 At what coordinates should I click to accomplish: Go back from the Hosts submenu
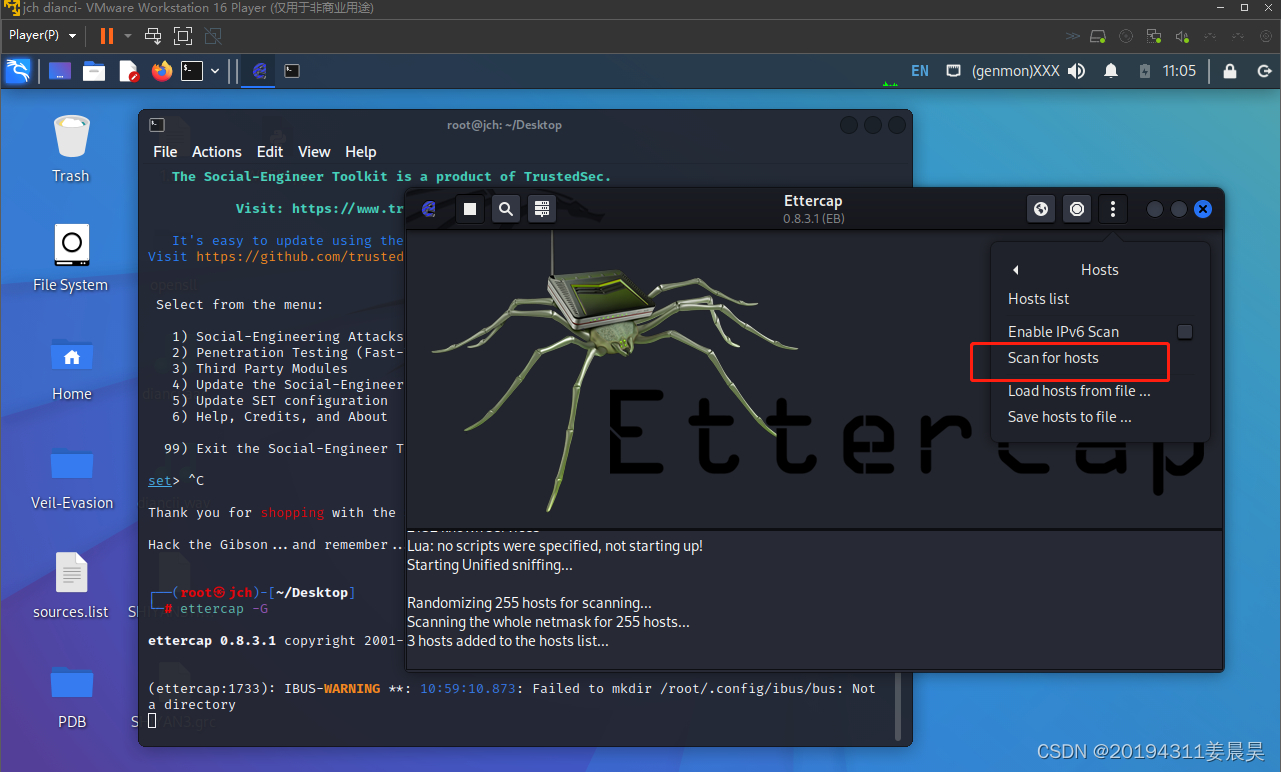point(1015,270)
